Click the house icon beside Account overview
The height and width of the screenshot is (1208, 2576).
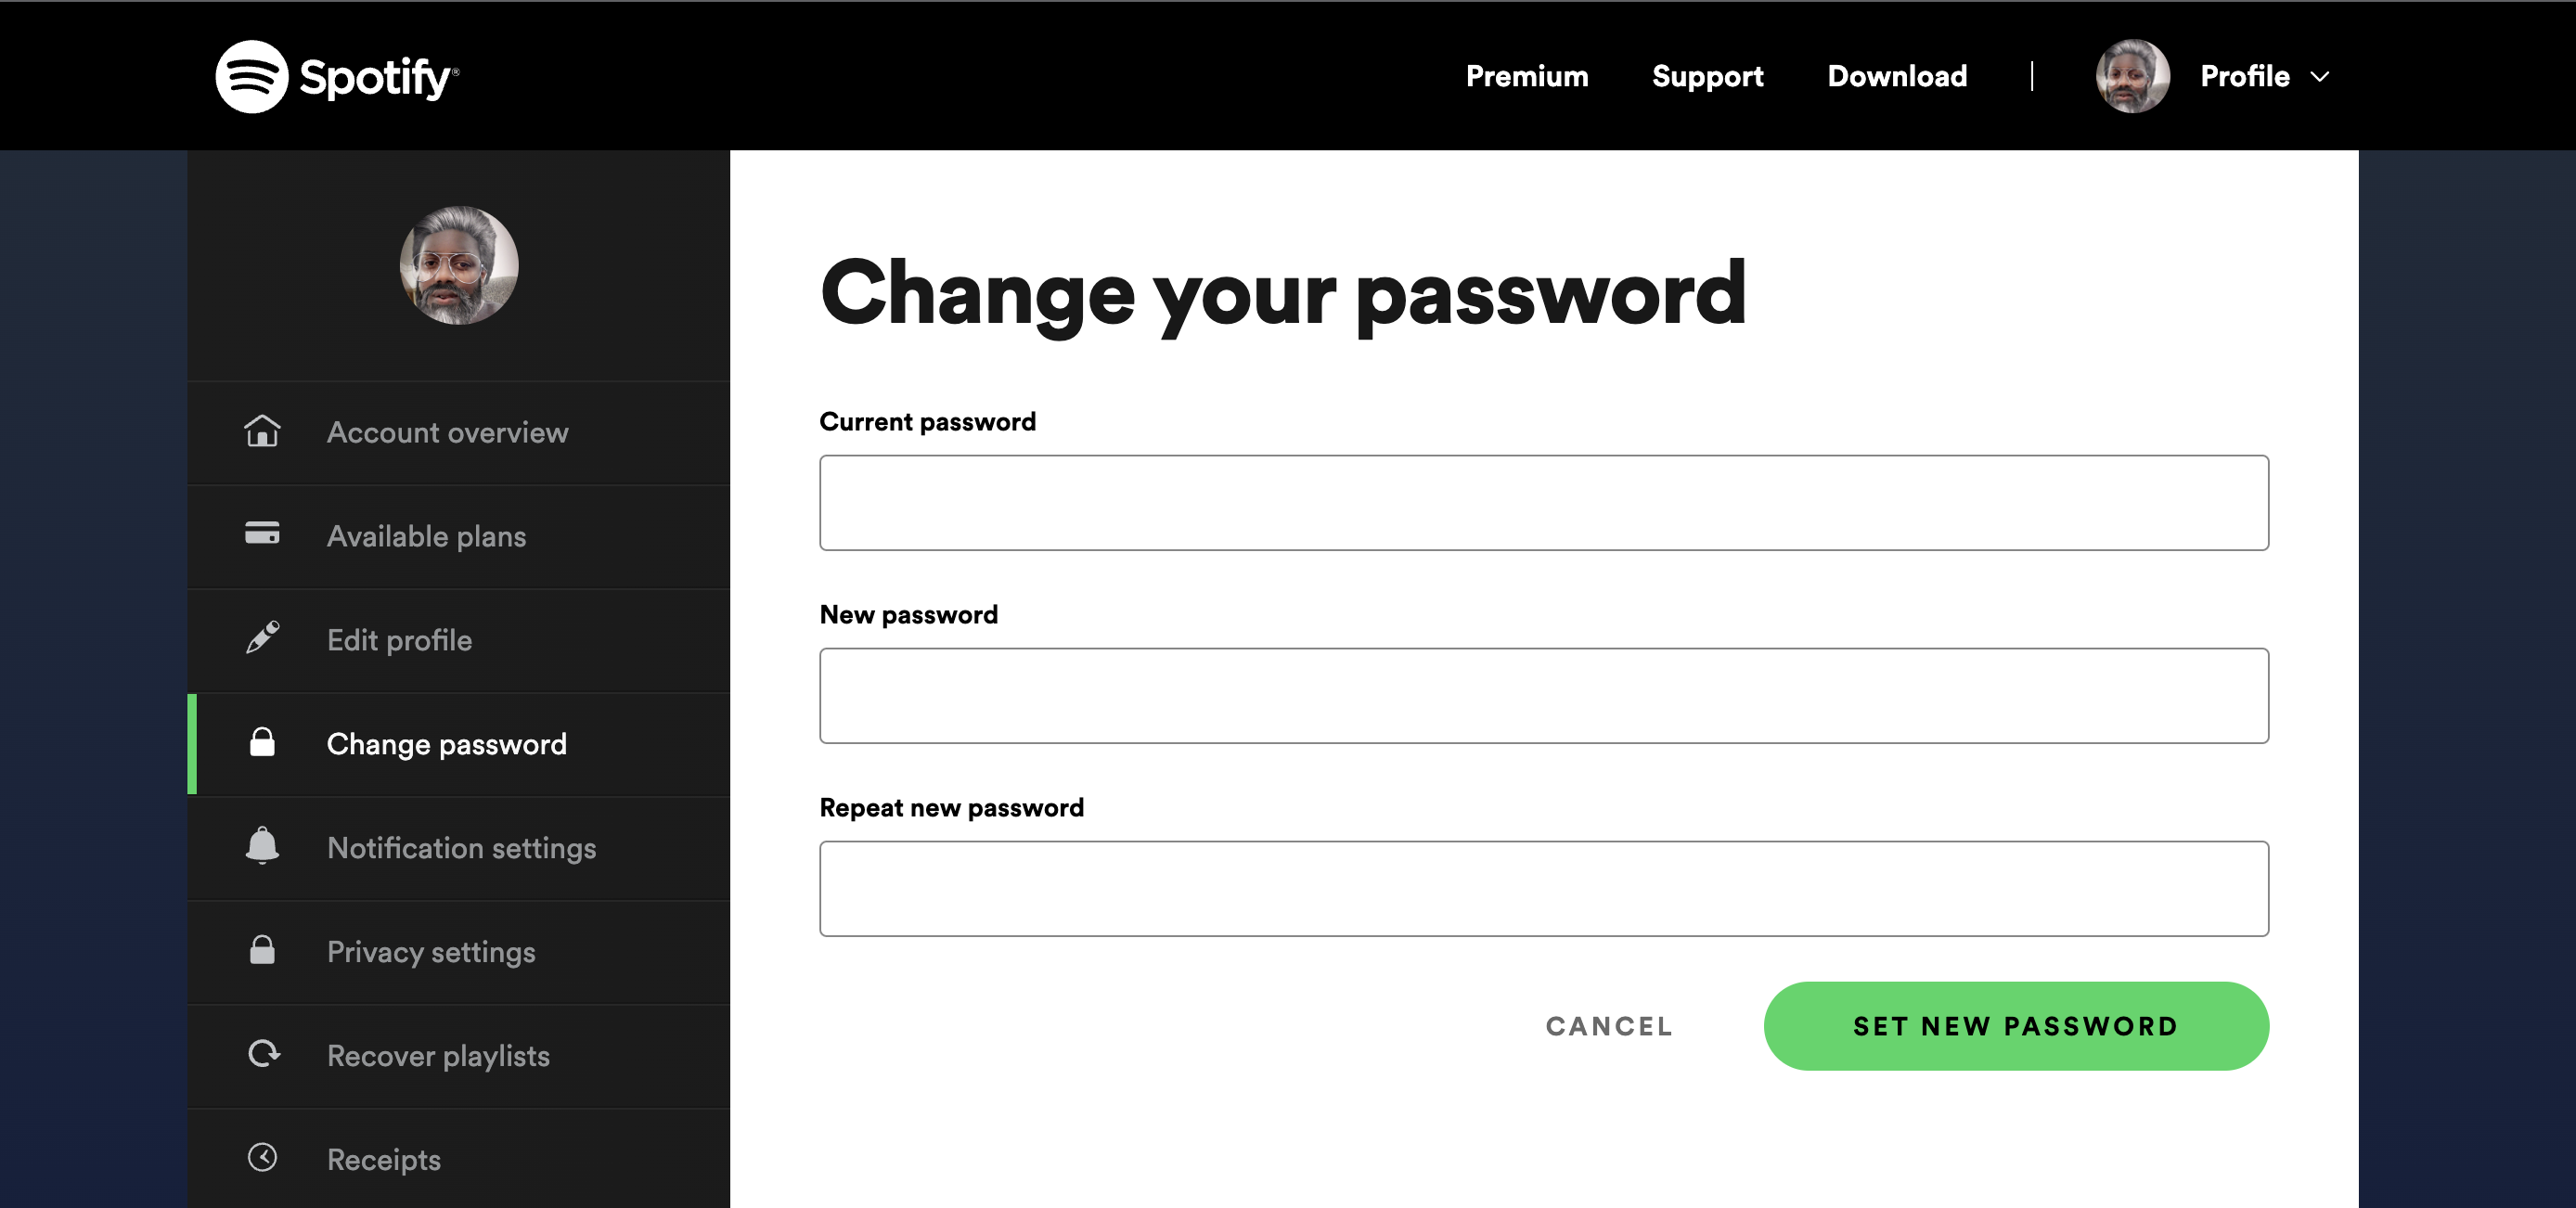[262, 432]
